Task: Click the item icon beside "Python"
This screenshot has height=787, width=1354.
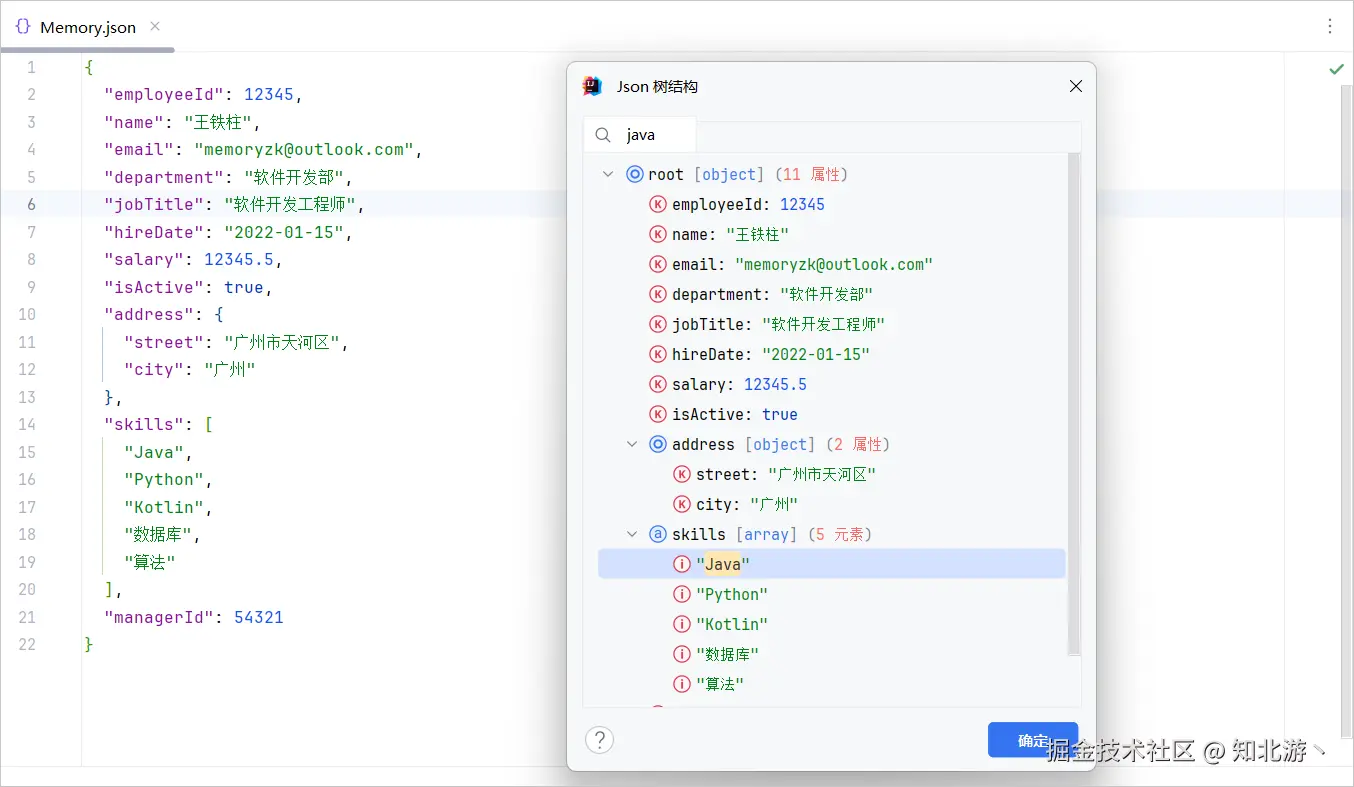Action: [683, 594]
